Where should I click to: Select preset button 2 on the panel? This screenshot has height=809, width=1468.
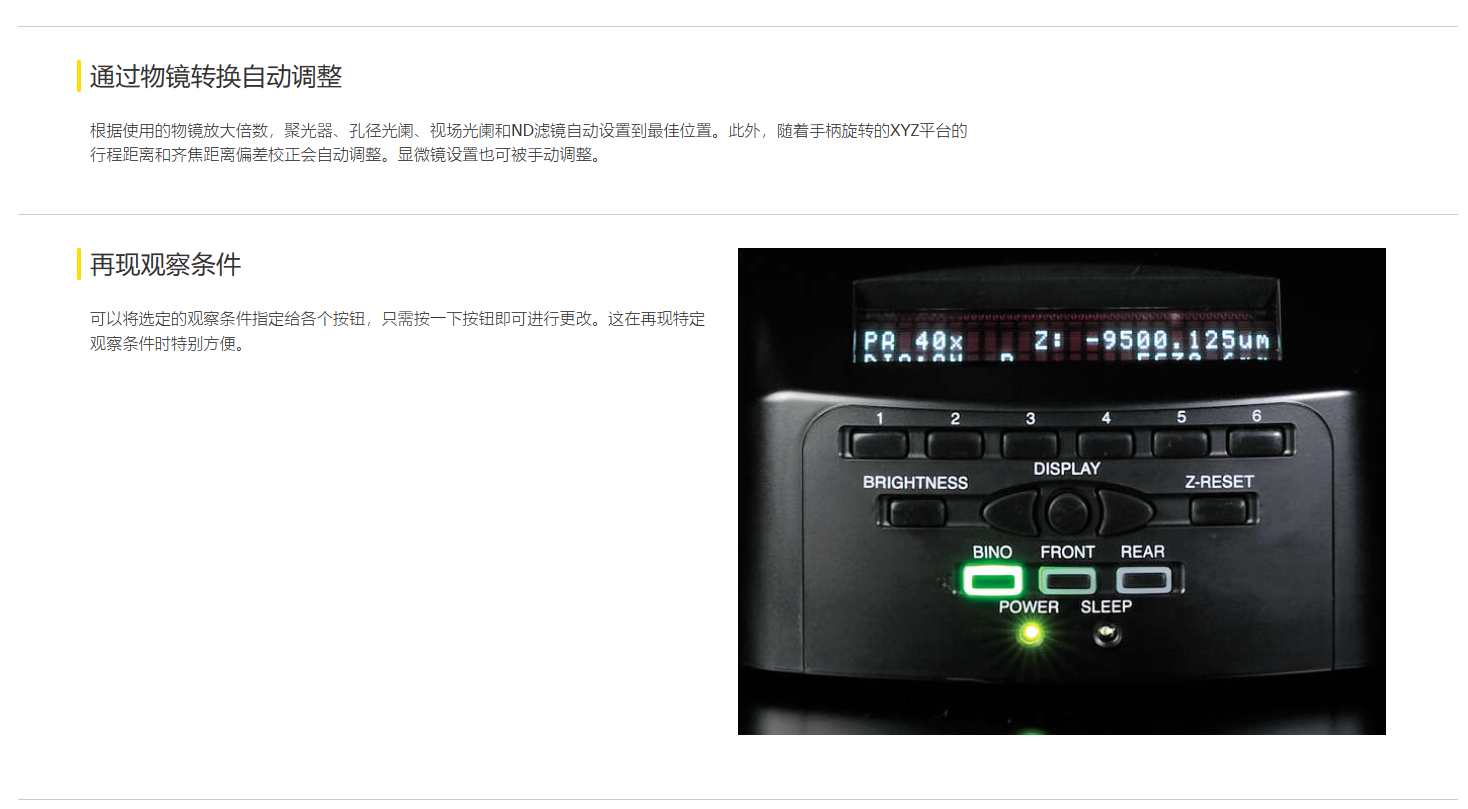pos(955,443)
